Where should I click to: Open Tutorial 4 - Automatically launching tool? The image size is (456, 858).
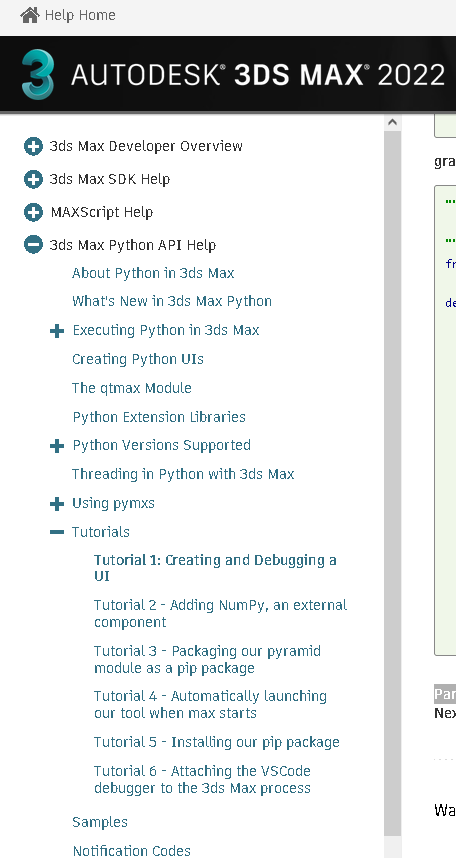pyautogui.click(x=210, y=704)
